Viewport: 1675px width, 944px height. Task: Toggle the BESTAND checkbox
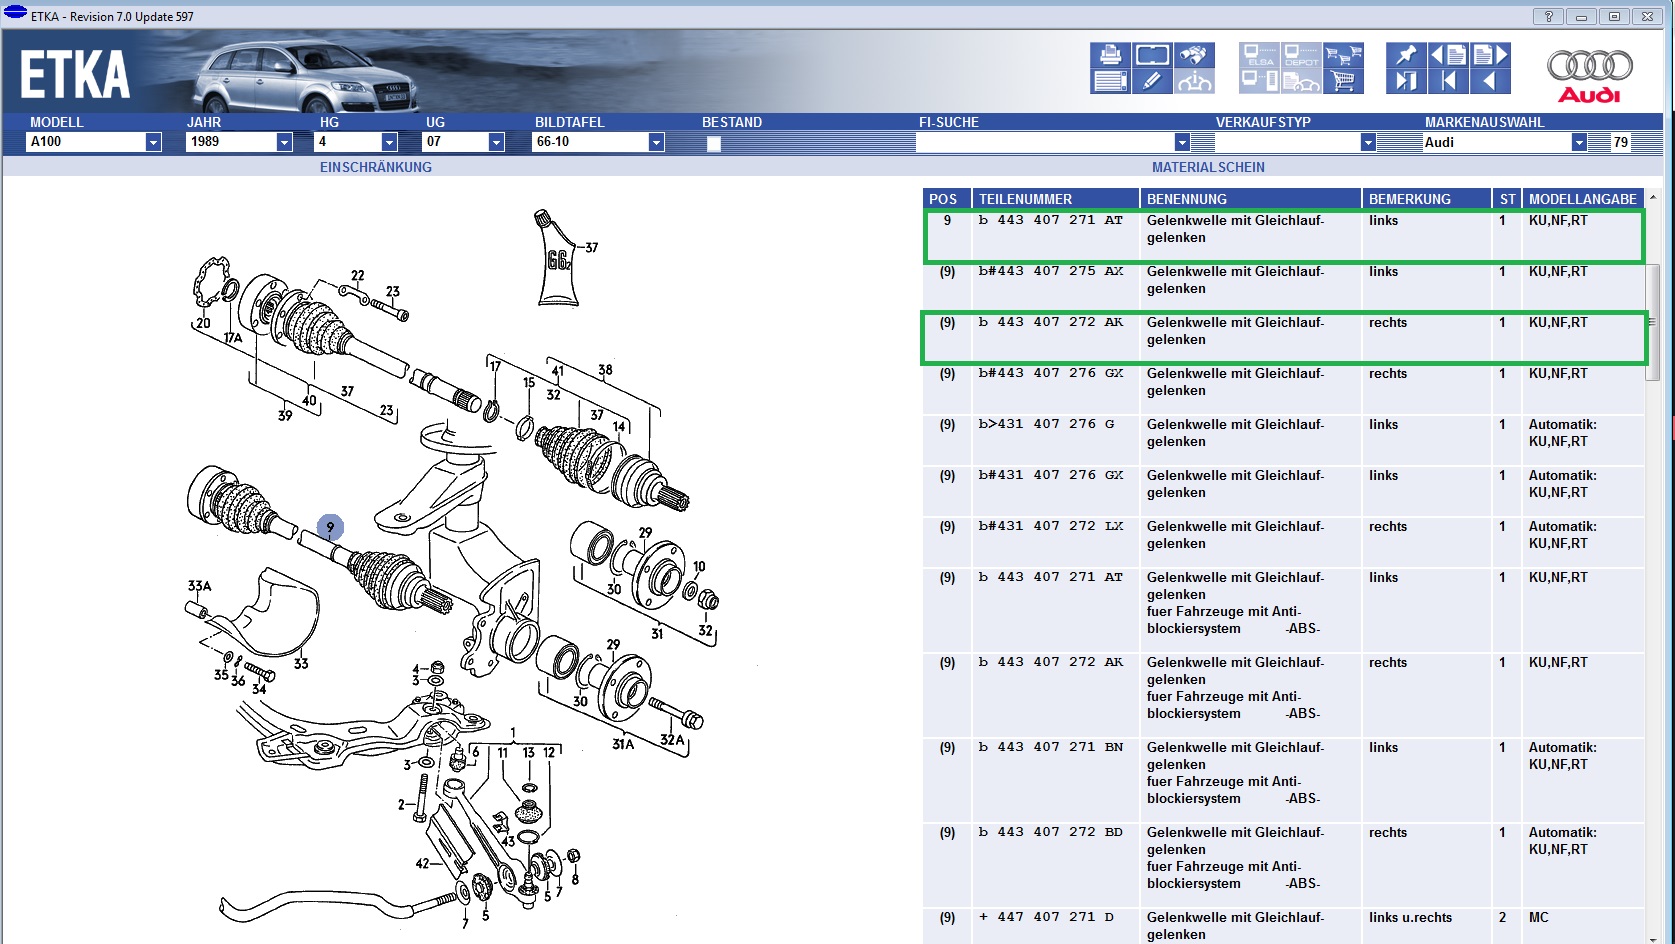pyautogui.click(x=714, y=143)
